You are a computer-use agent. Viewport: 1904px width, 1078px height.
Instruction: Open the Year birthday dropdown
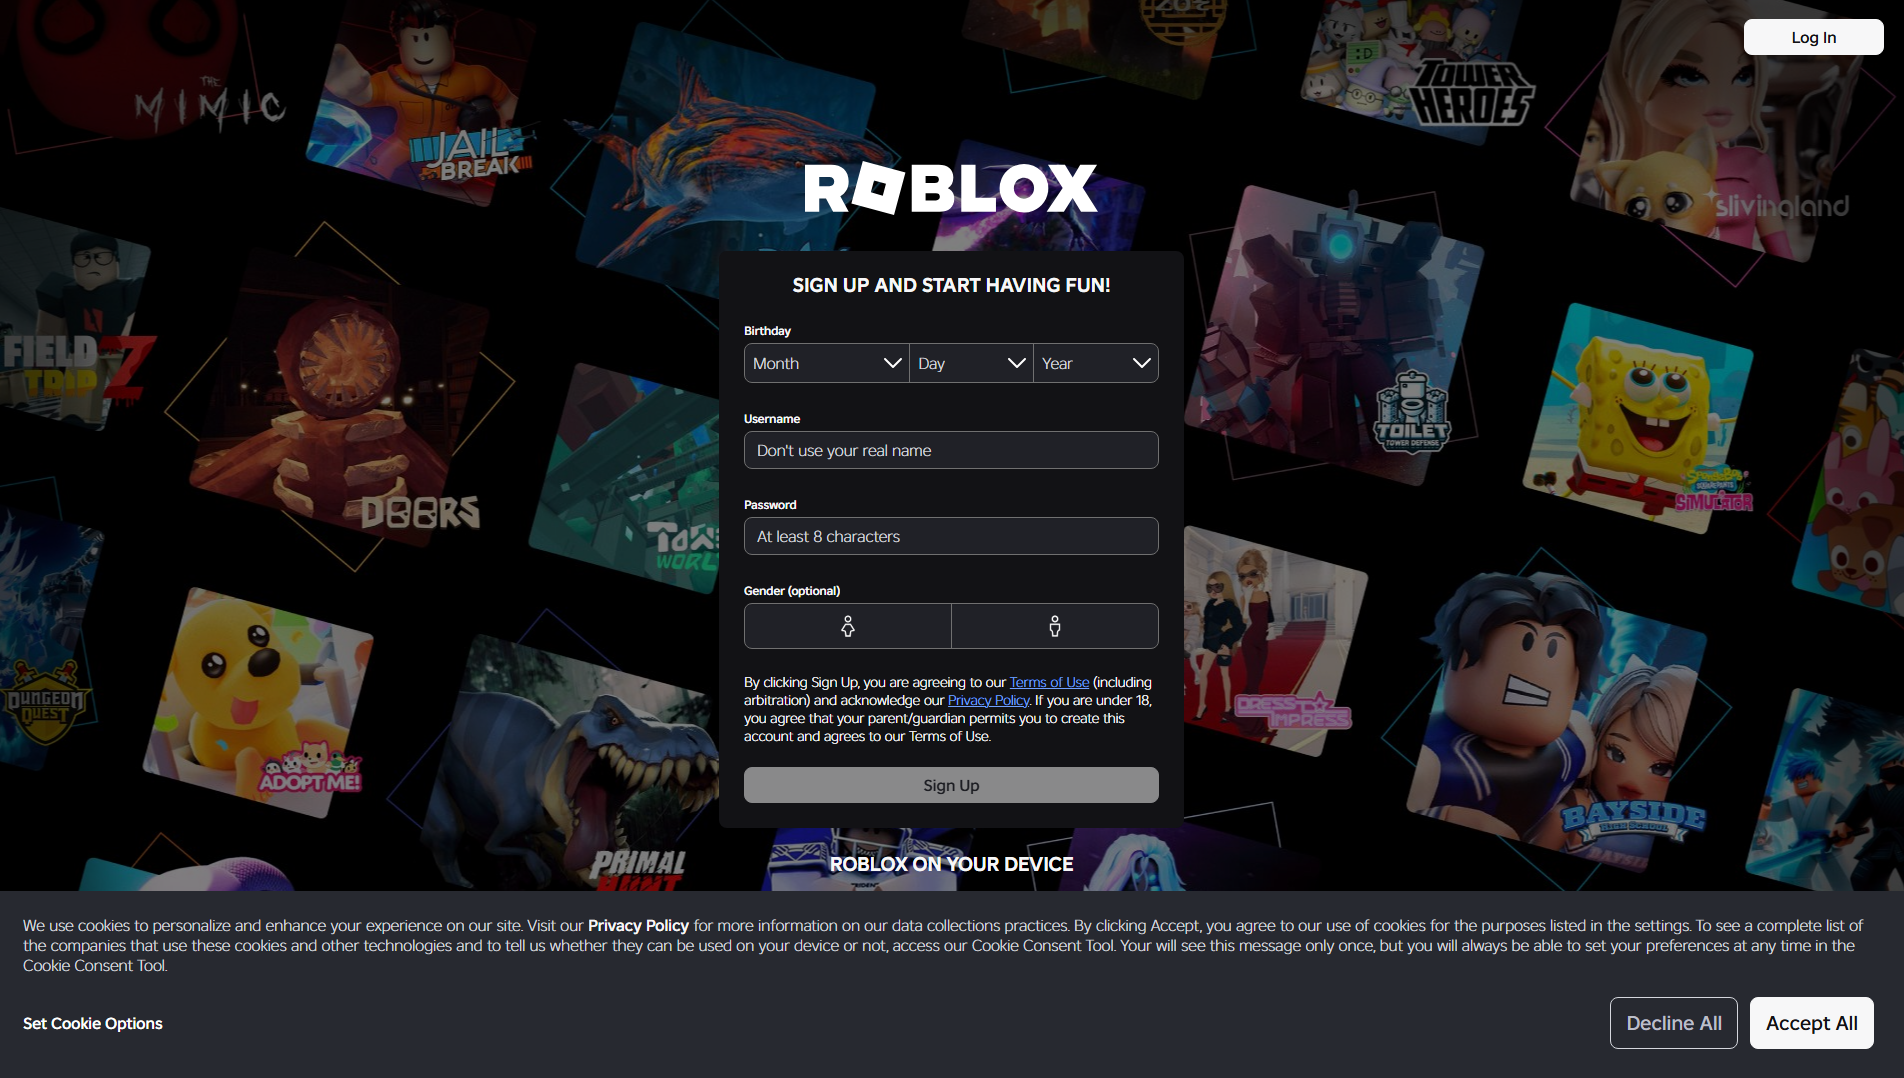click(x=1096, y=363)
